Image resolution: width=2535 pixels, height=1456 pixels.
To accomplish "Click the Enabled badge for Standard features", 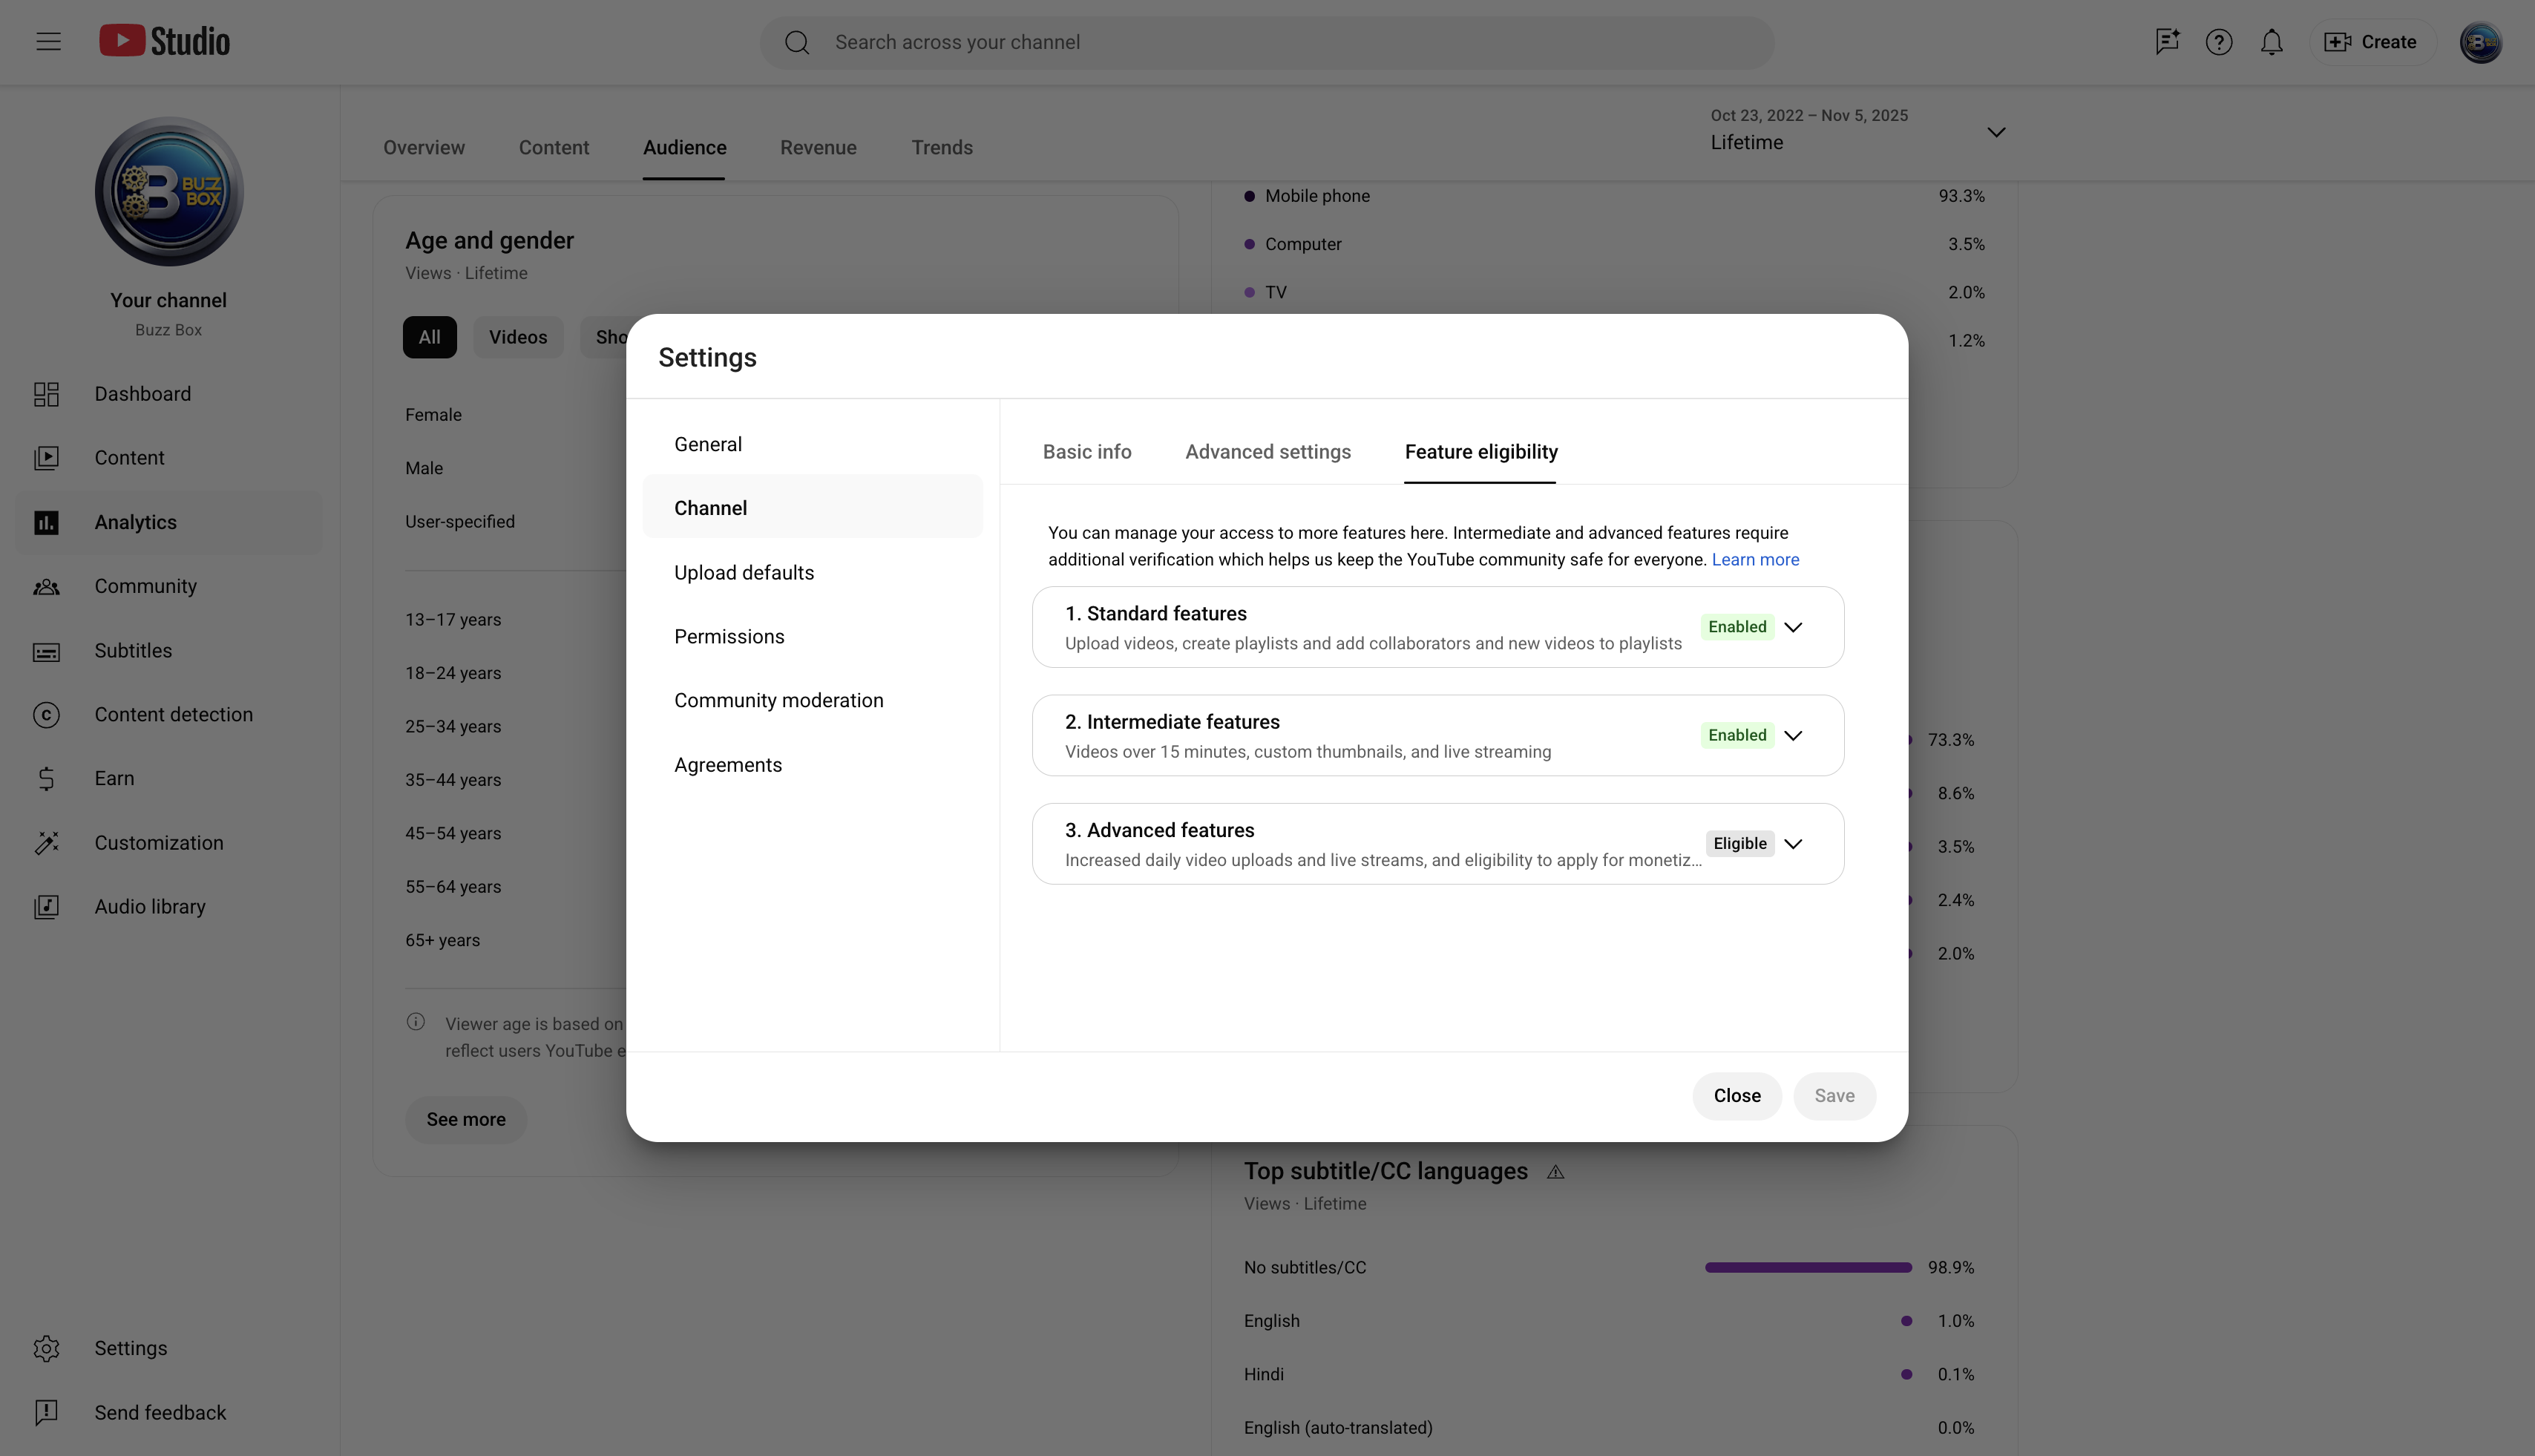I will 1737,627.
